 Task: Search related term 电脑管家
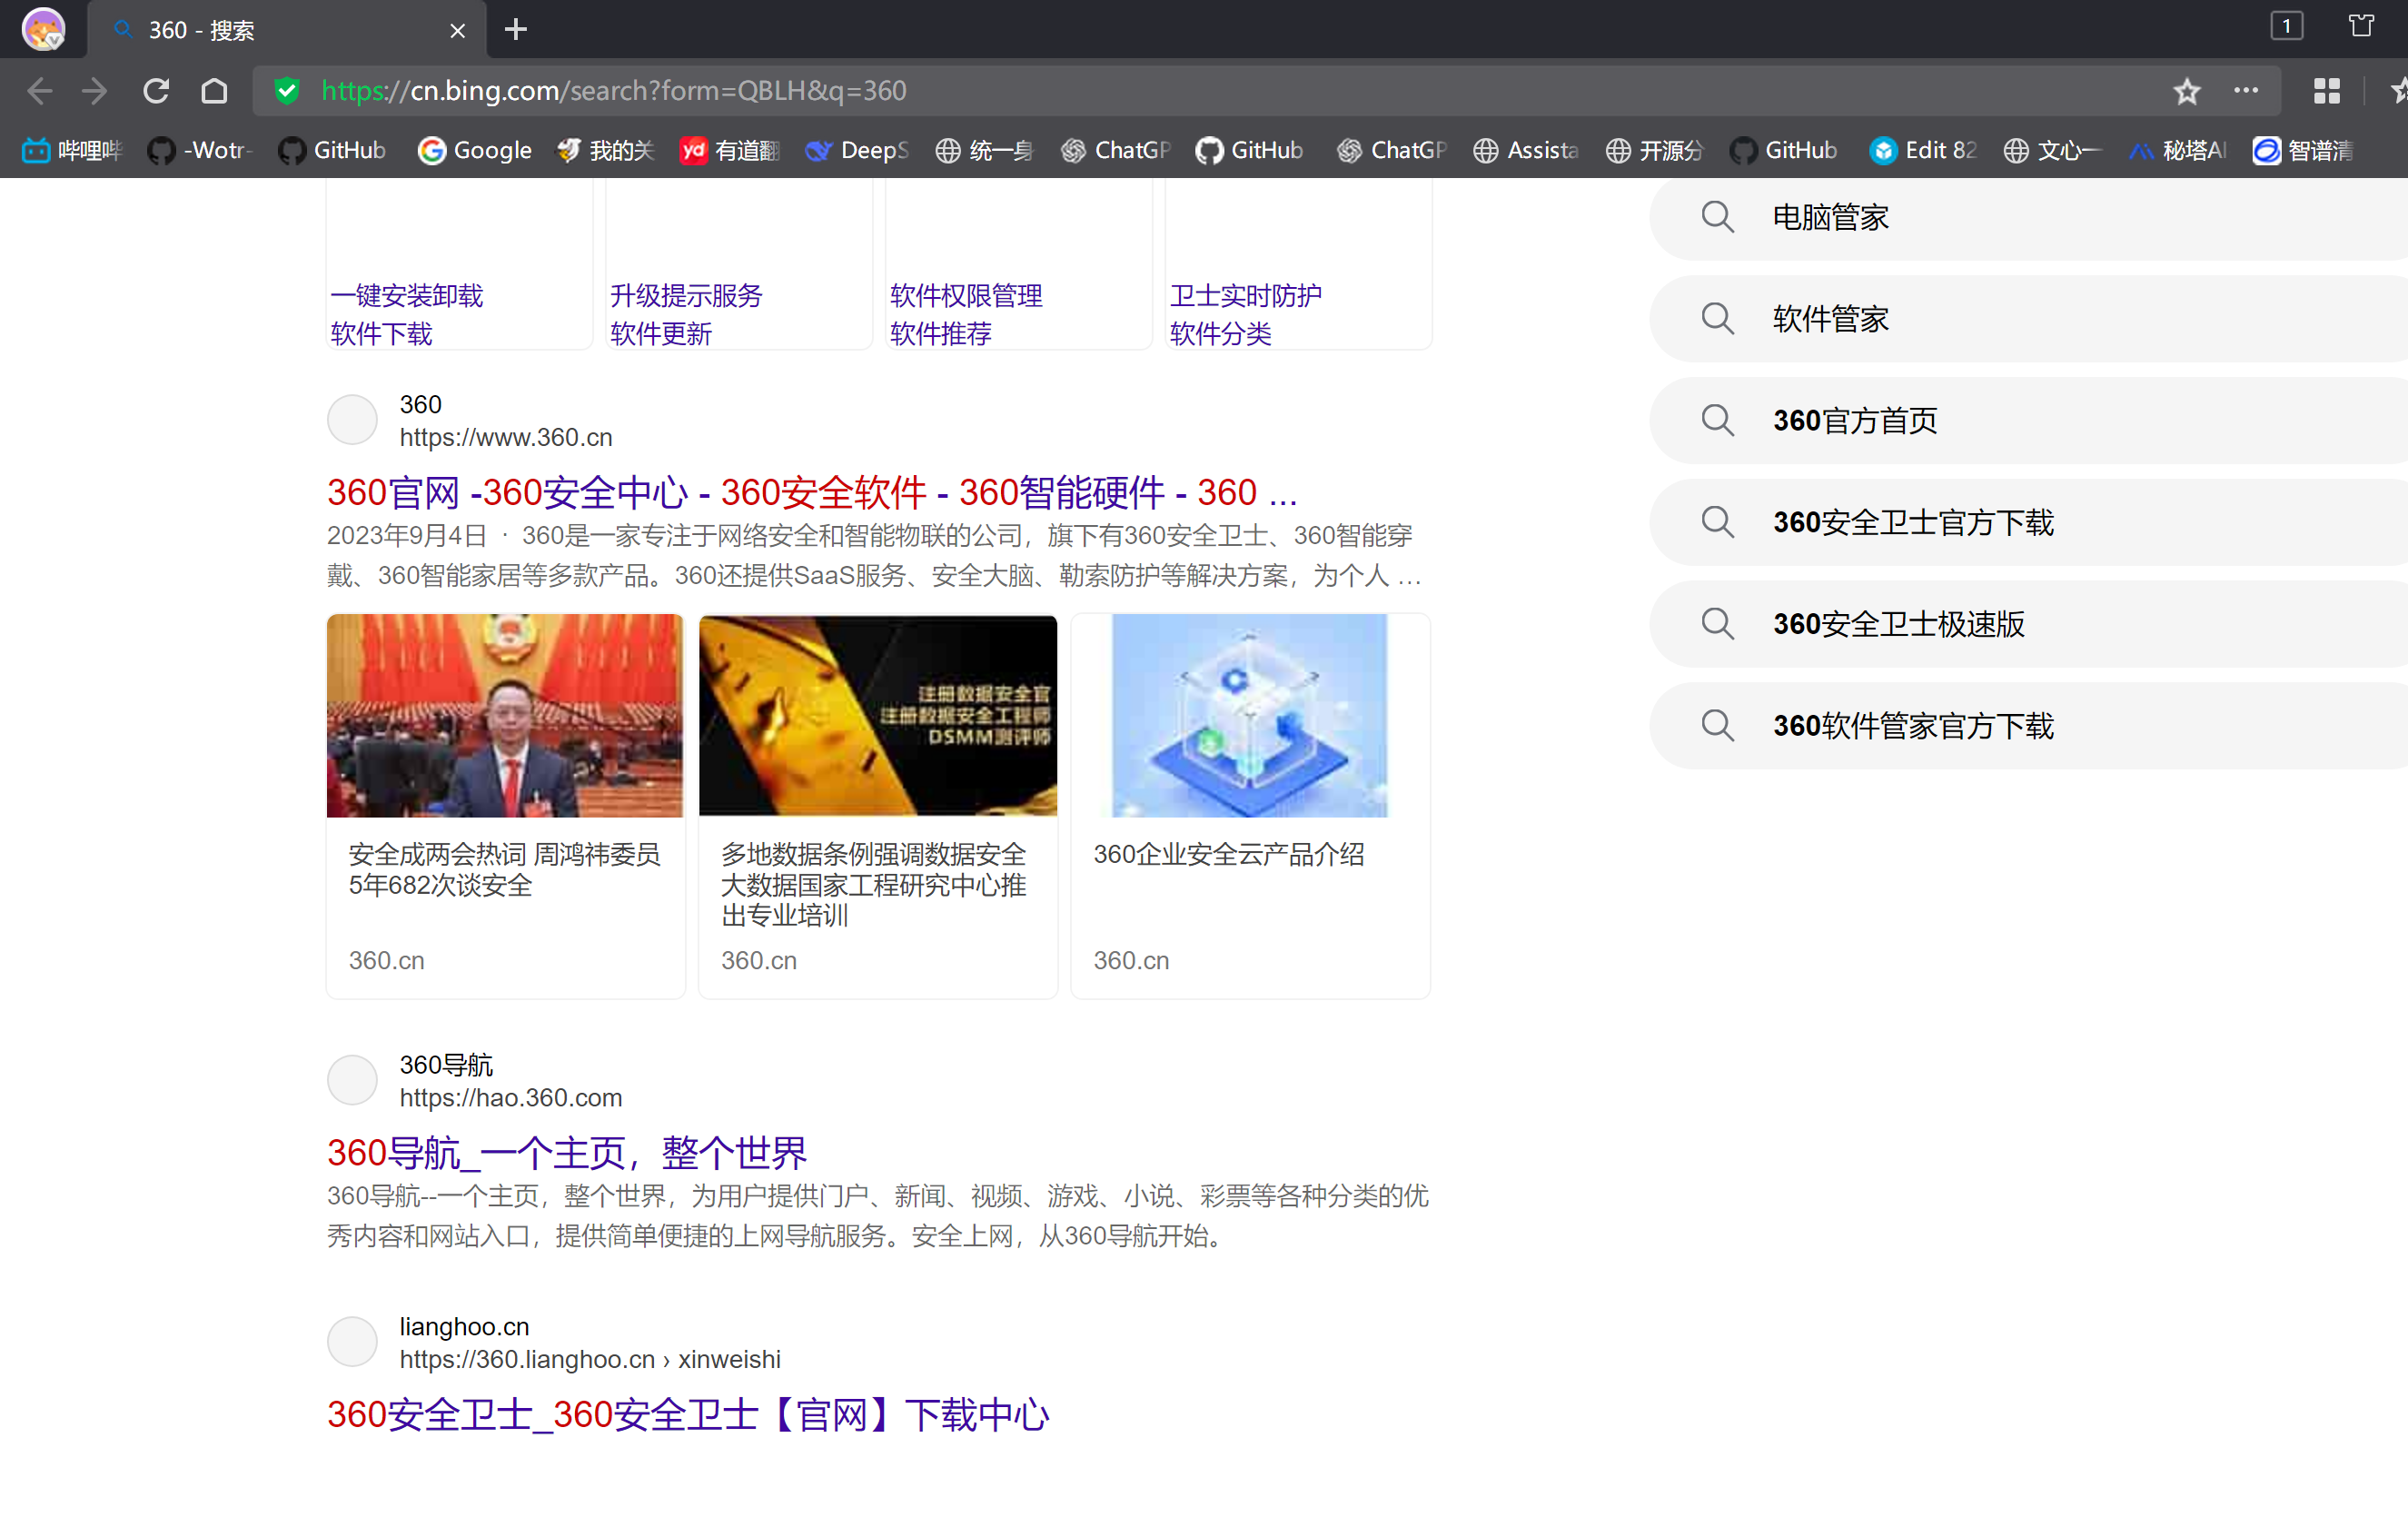2028,217
